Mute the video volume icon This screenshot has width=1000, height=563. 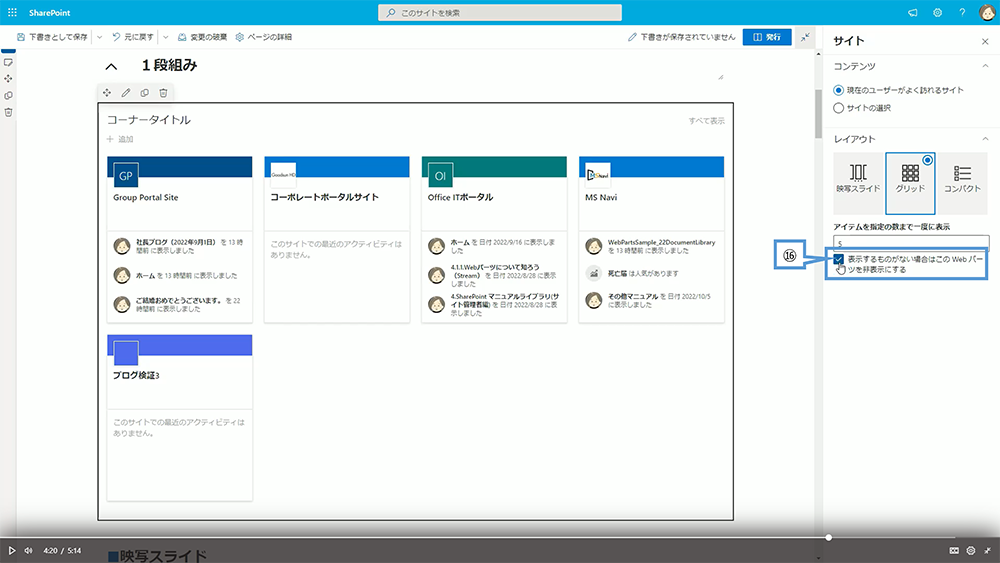click(29, 550)
